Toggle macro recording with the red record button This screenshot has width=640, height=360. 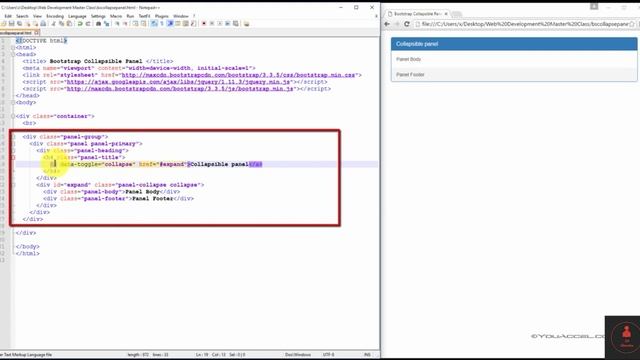point(204,24)
